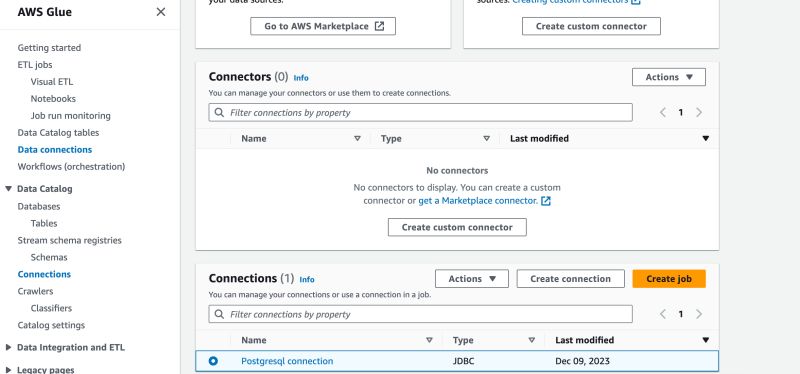Sort Connections by Last modified
The width and height of the screenshot is (800, 374).
click(x=706, y=340)
